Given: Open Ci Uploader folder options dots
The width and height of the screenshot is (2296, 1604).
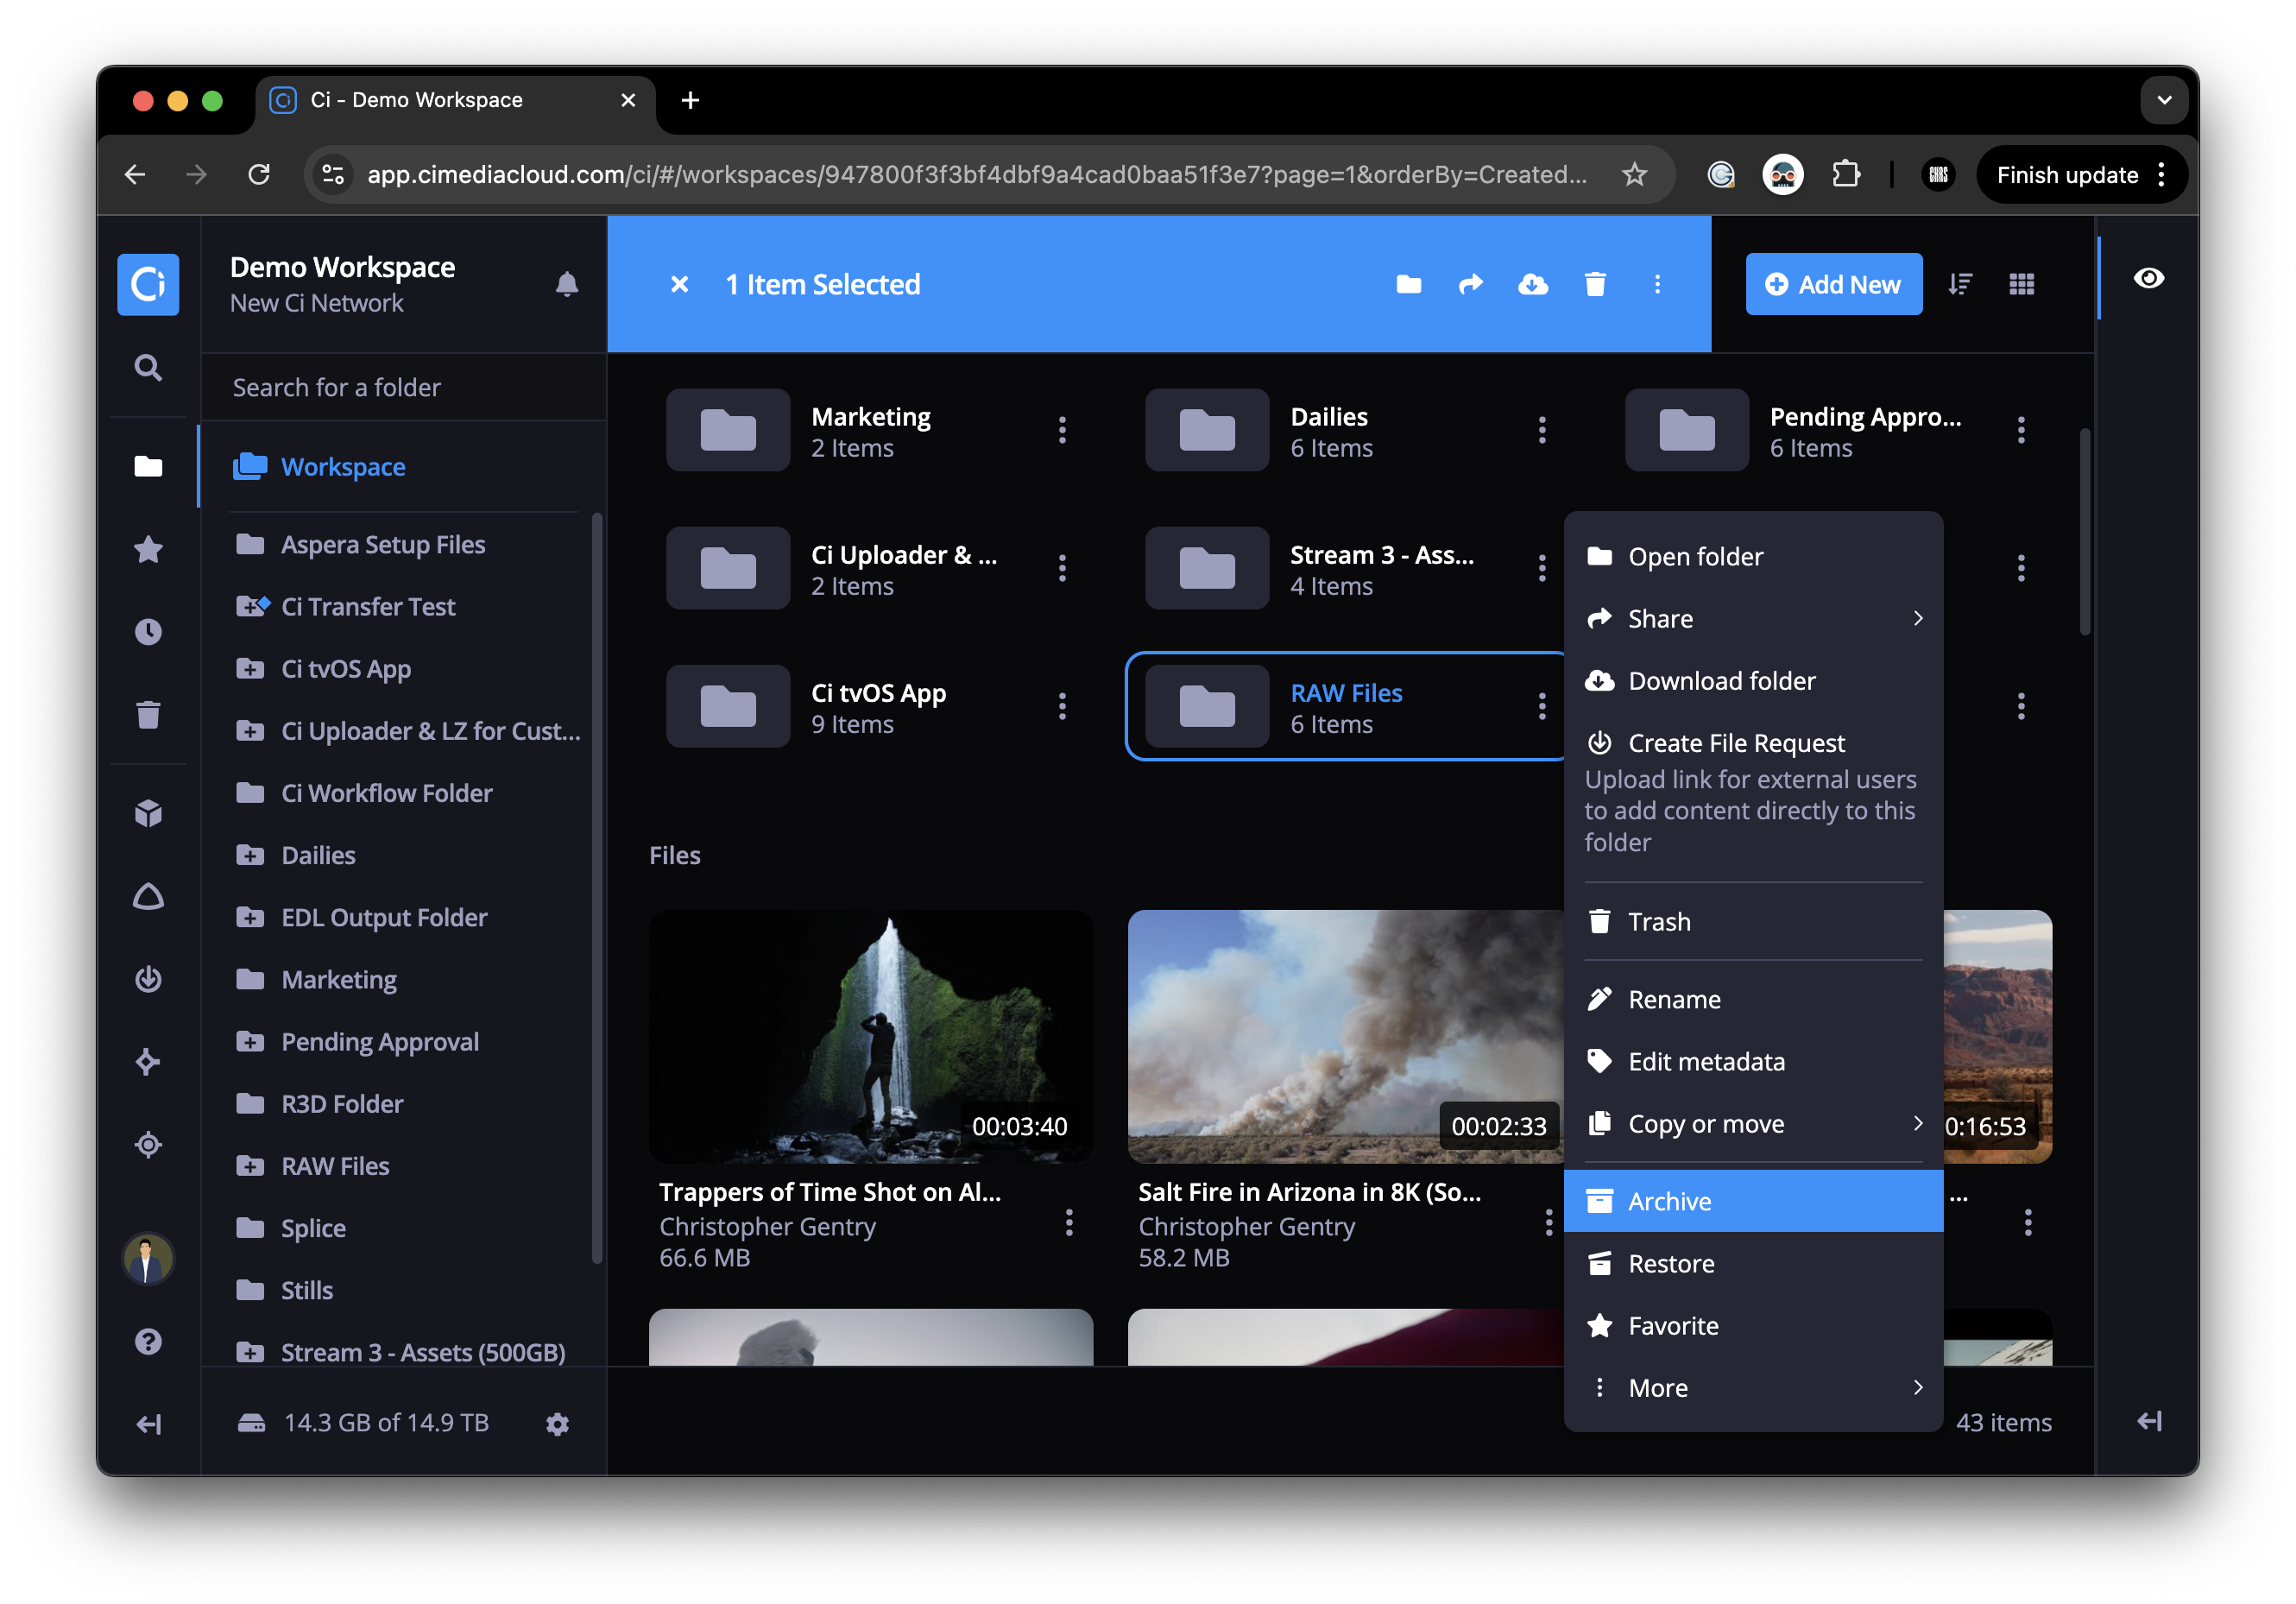Looking at the screenshot, I should tap(1062, 568).
